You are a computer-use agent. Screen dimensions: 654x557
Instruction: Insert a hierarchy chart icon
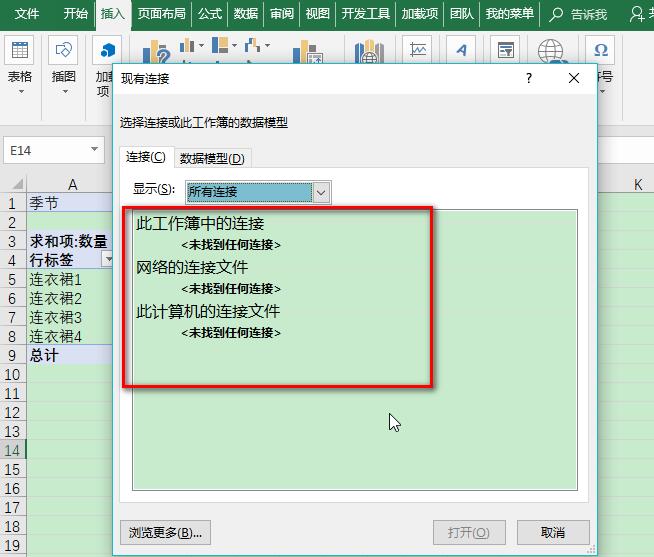coord(220,45)
